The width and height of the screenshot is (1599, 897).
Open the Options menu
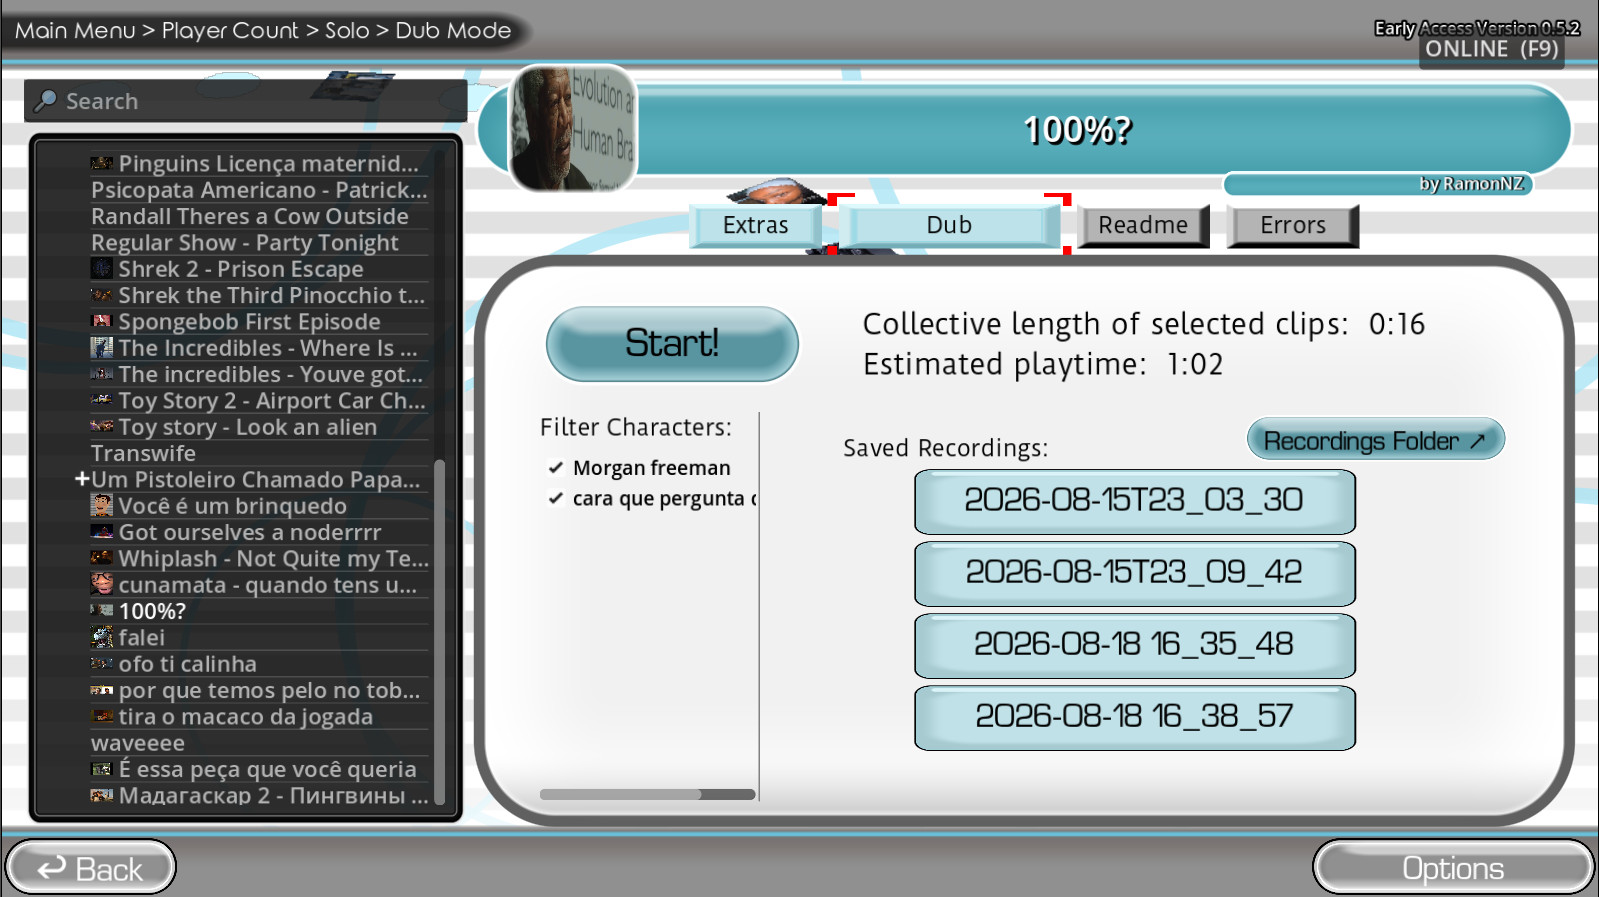[1453, 868]
